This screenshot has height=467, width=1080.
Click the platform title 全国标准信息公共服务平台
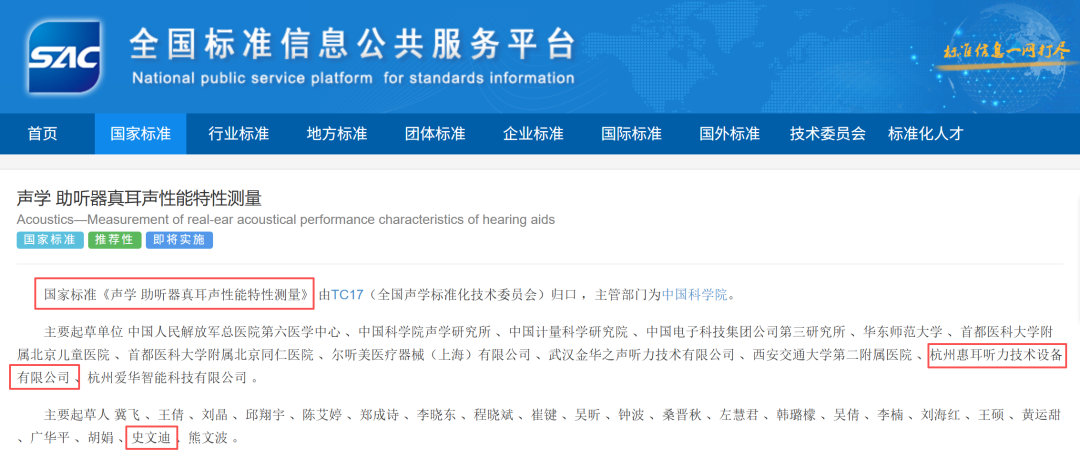(352, 44)
